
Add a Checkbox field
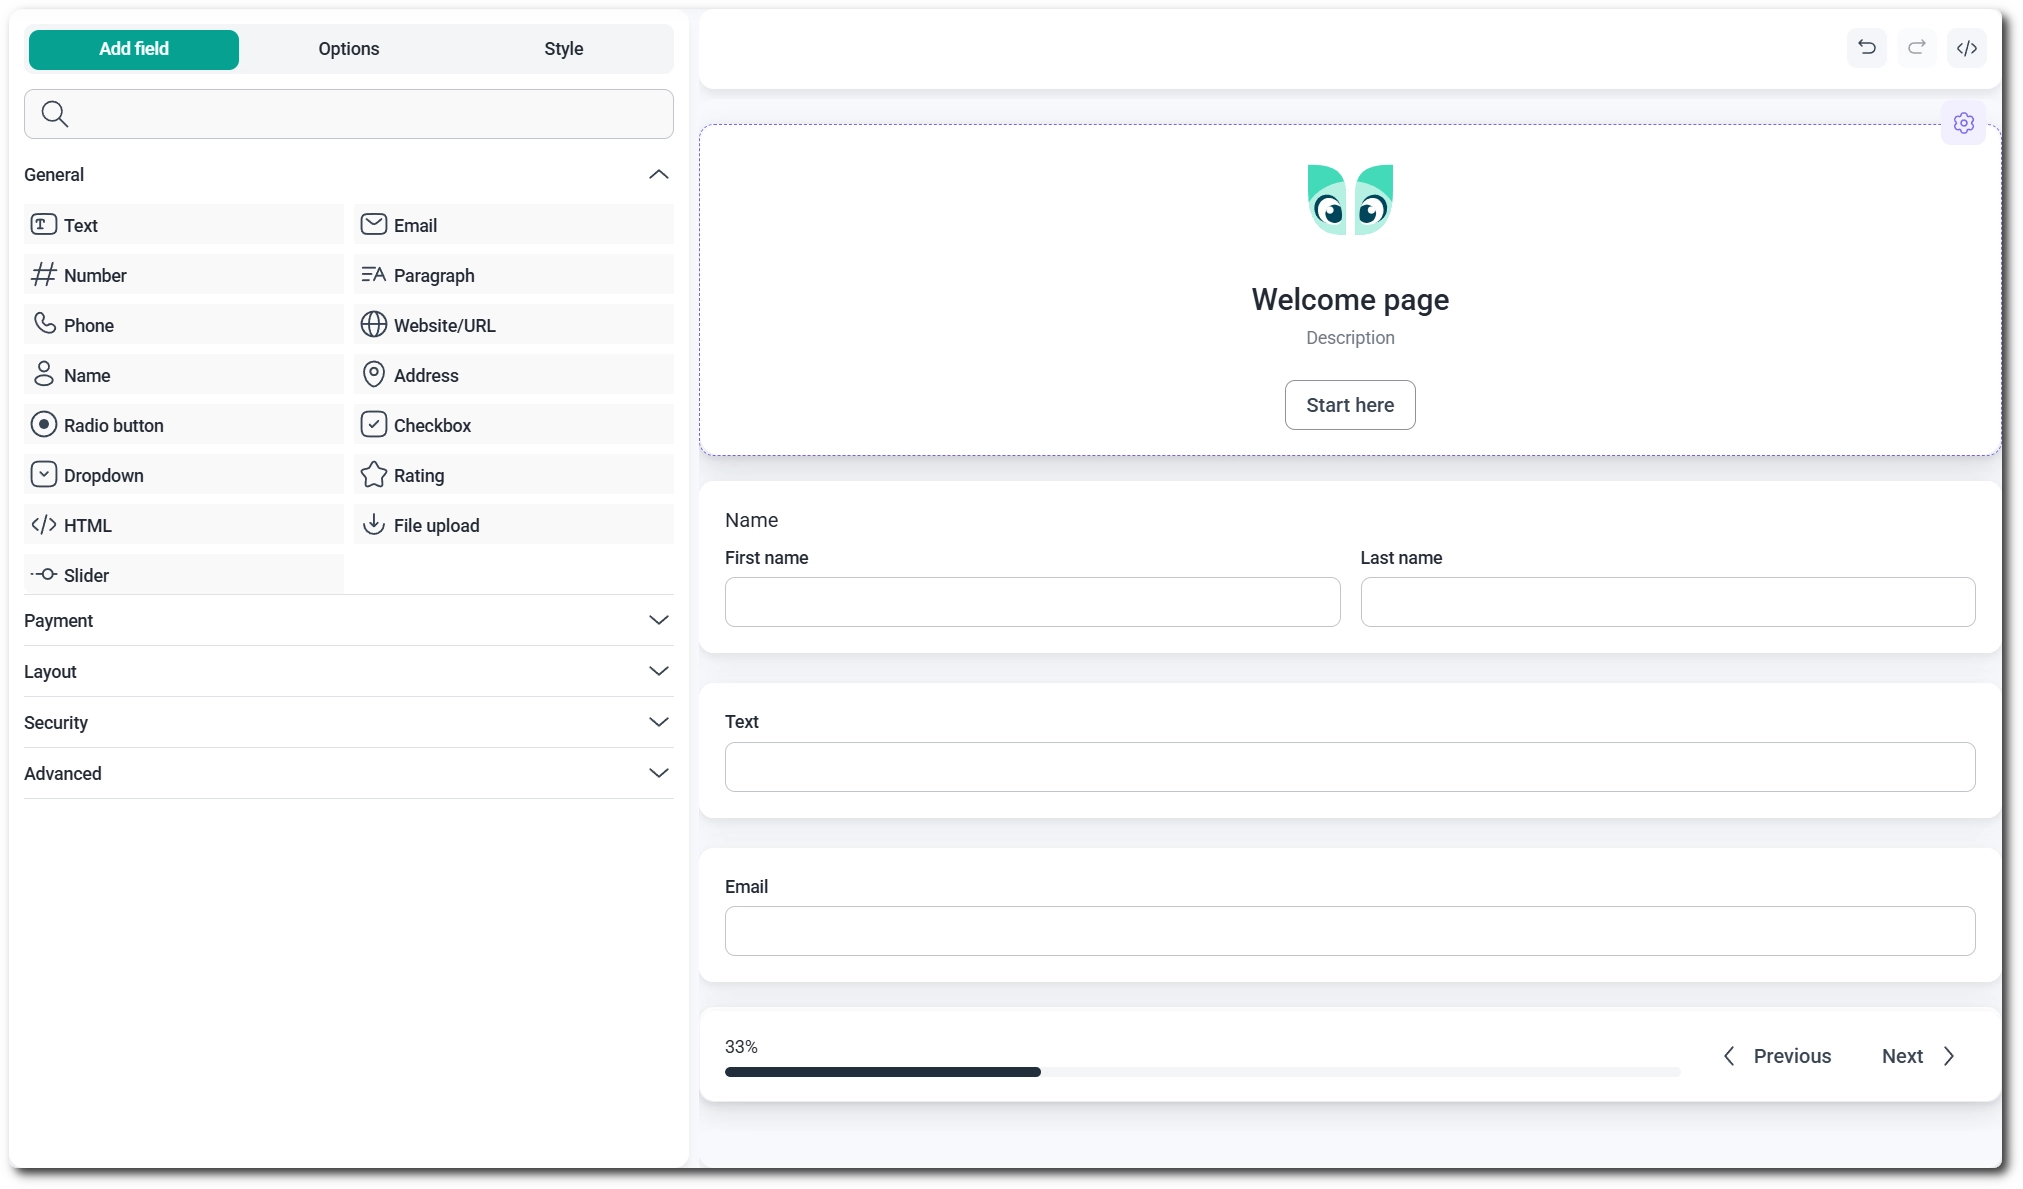pos(514,425)
